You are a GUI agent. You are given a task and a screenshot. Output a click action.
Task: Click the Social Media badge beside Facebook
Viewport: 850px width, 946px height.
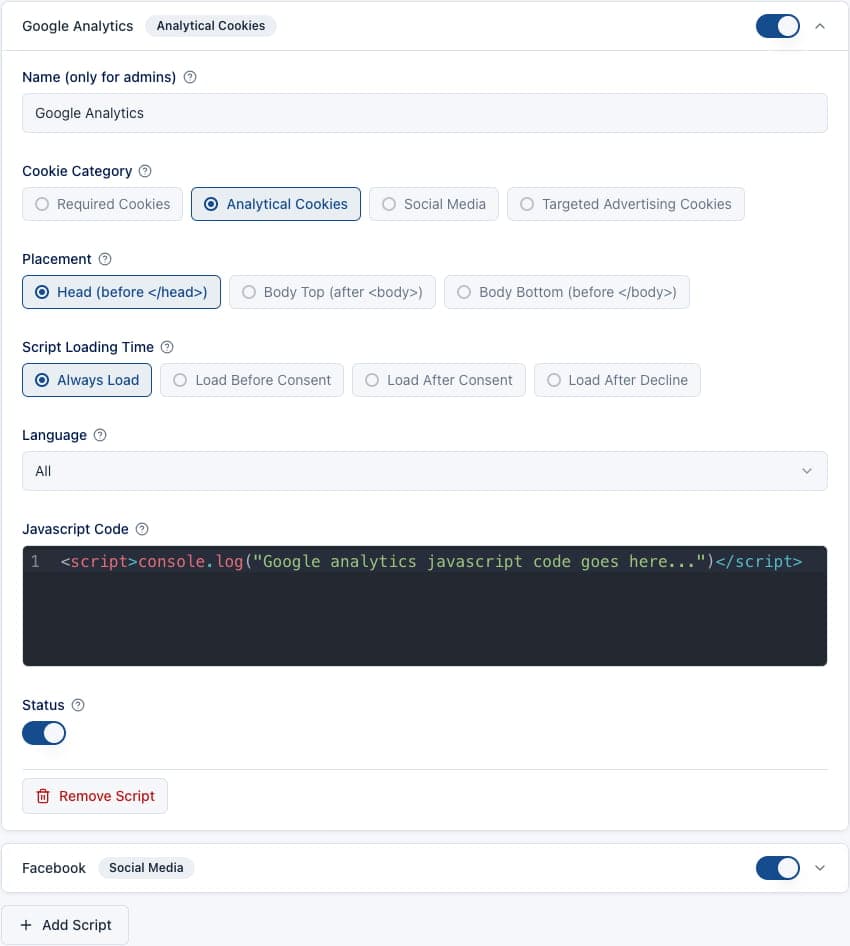coord(146,868)
